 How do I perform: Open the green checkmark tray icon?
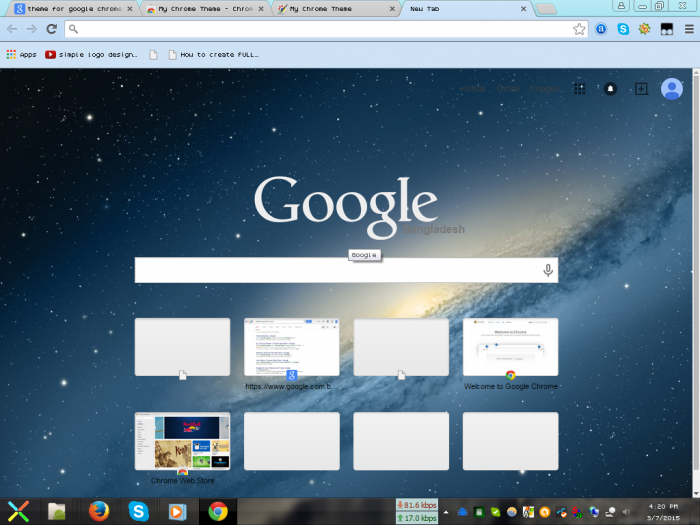495,512
